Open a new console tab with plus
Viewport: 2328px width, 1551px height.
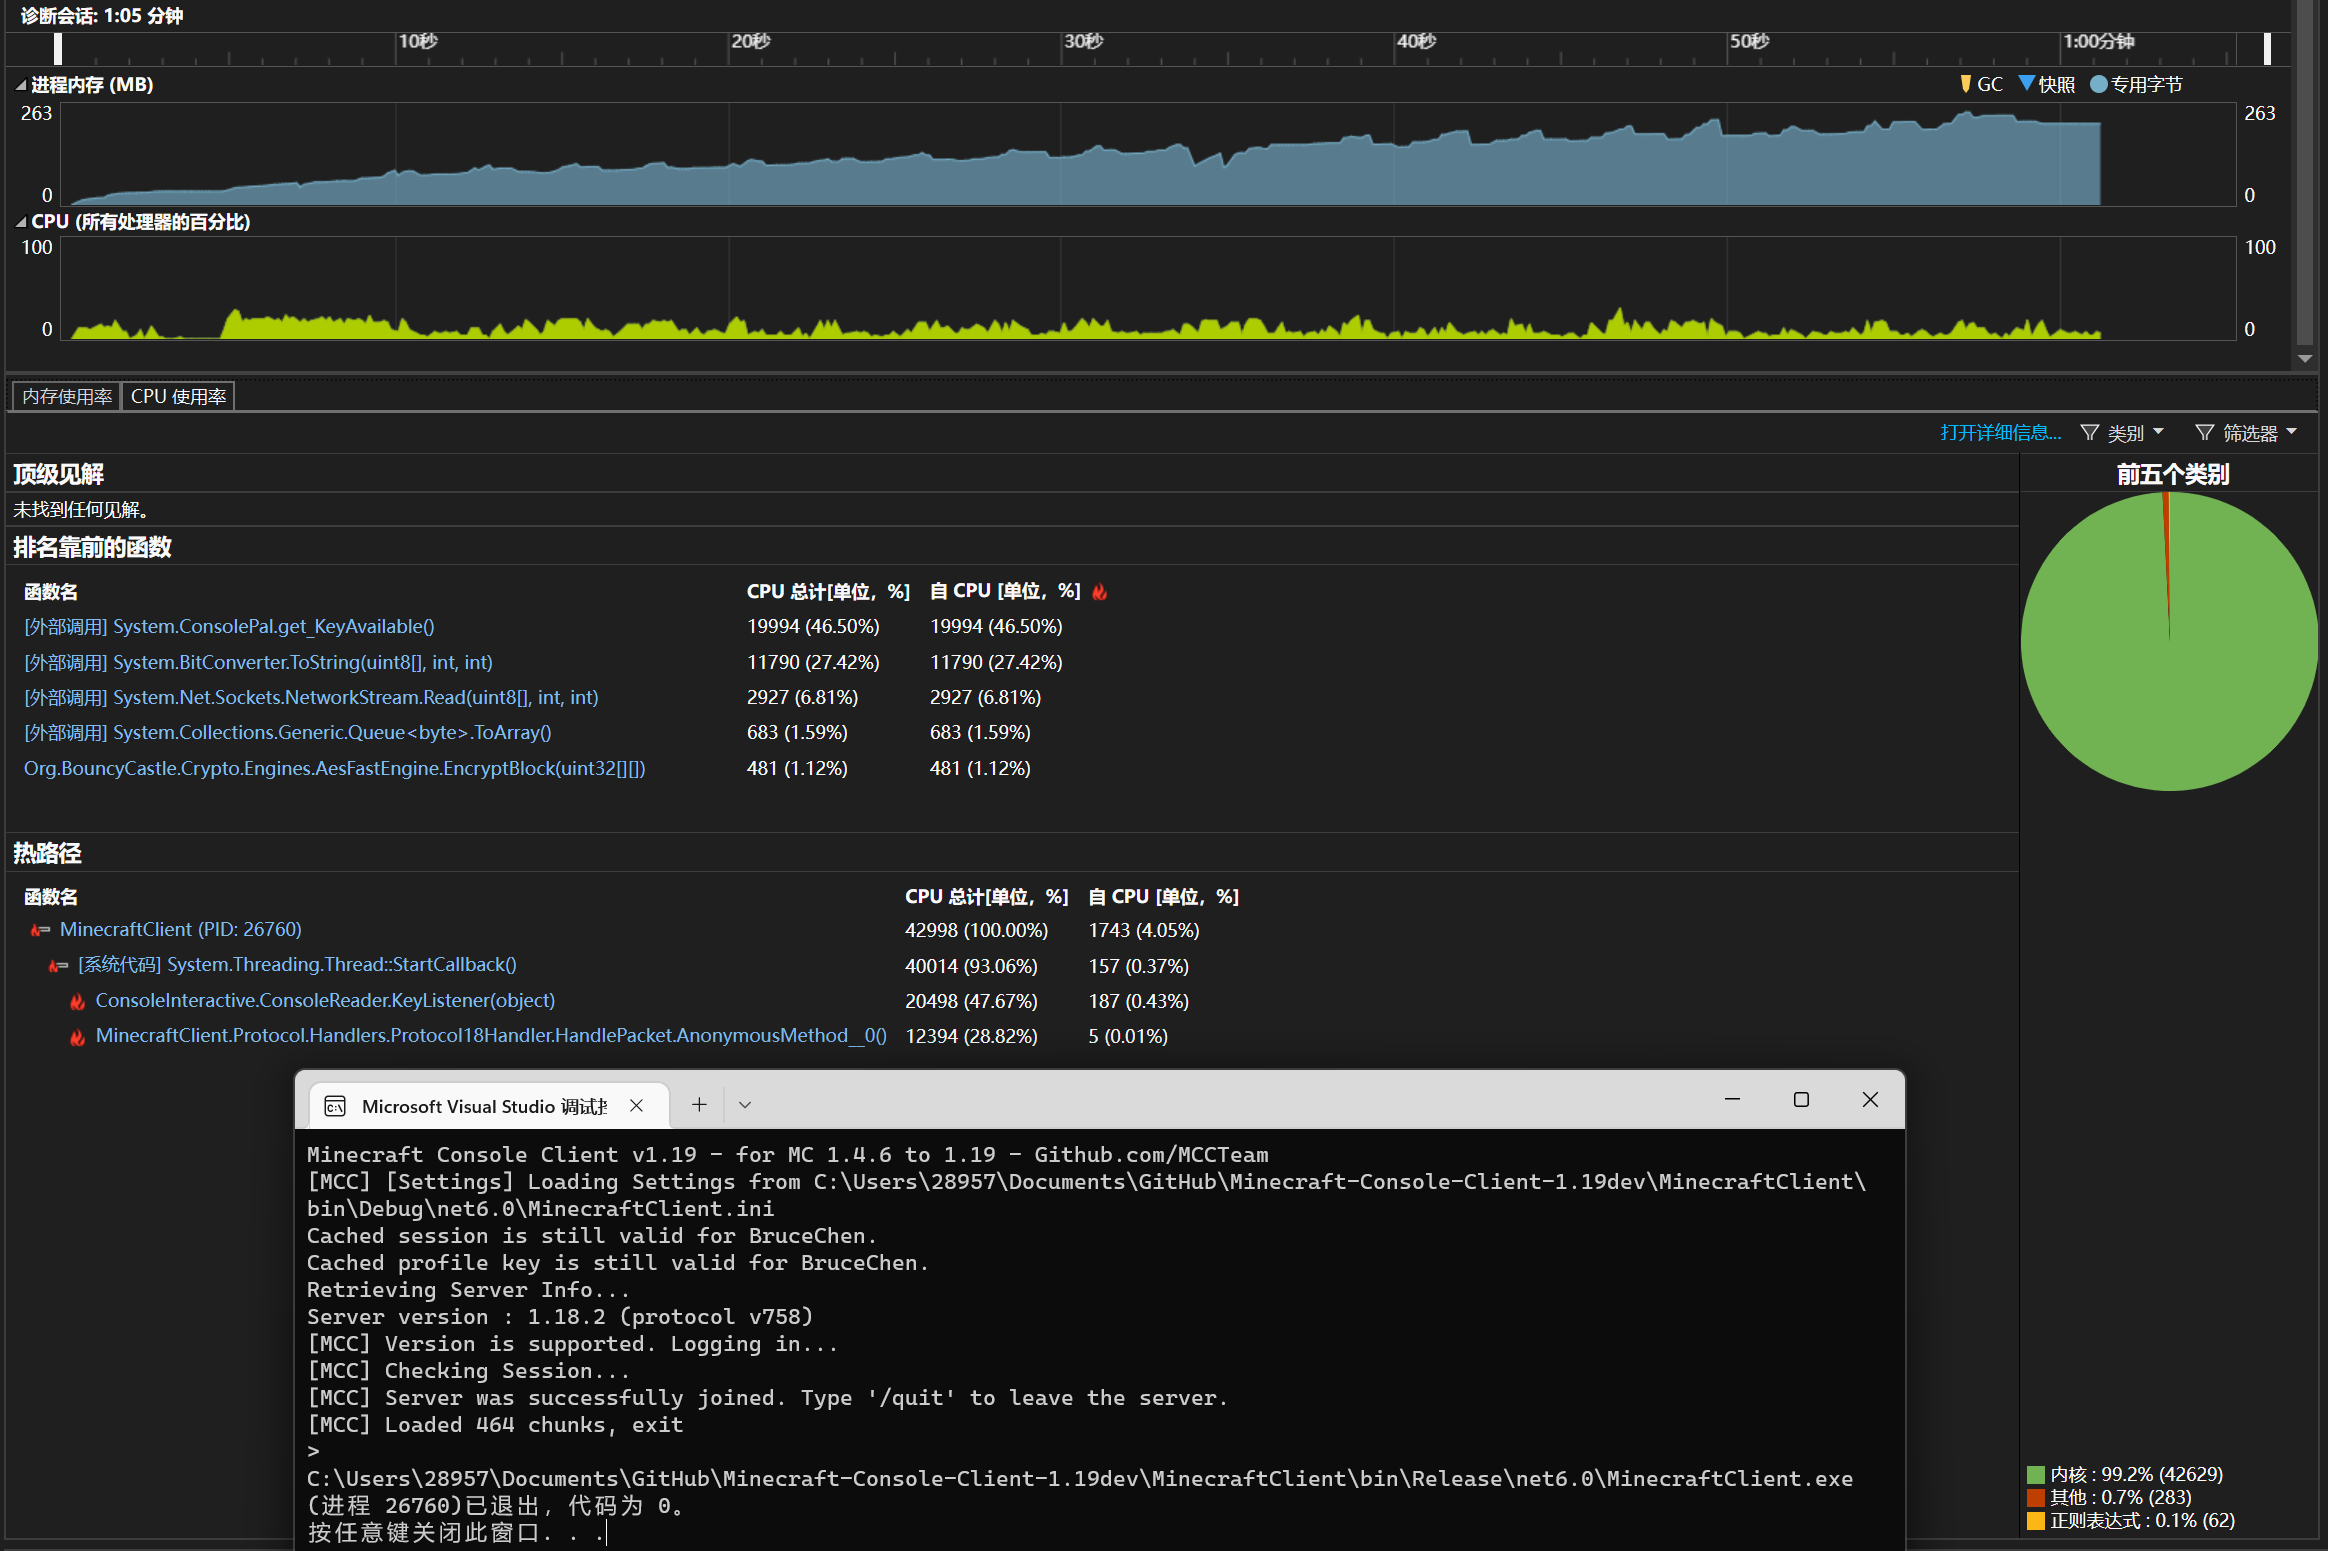(699, 1105)
